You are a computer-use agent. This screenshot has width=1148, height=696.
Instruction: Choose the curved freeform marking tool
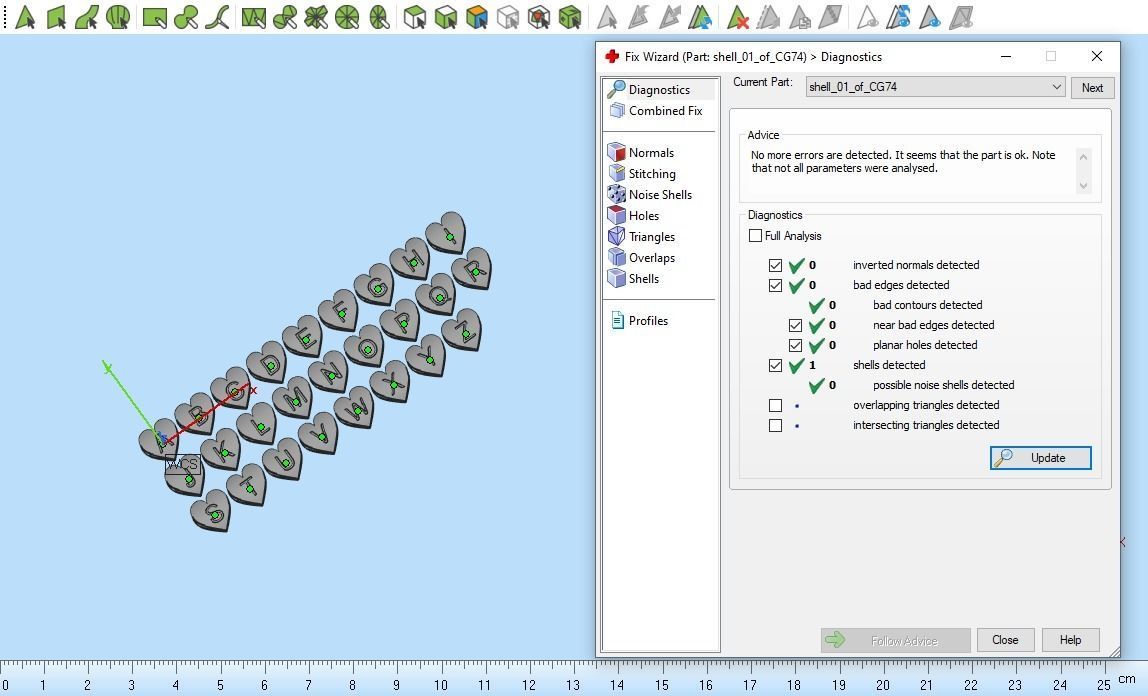(217, 16)
